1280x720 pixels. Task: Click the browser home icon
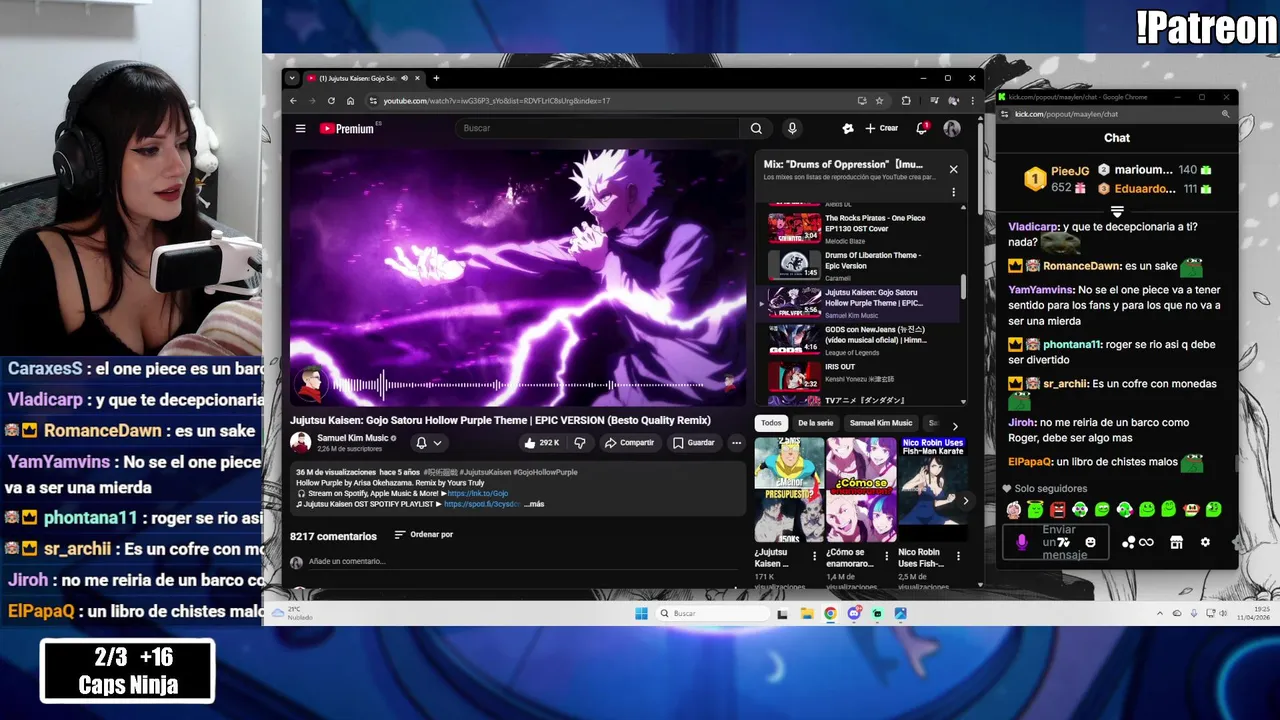(x=350, y=100)
